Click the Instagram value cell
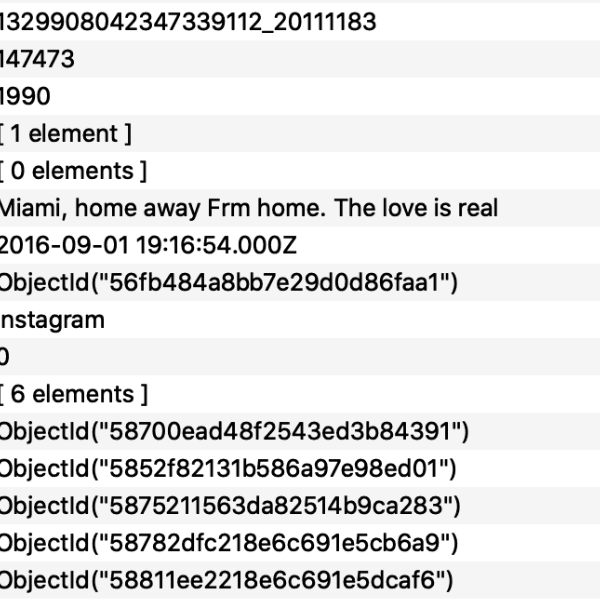The height and width of the screenshot is (600, 600). click(x=52, y=320)
